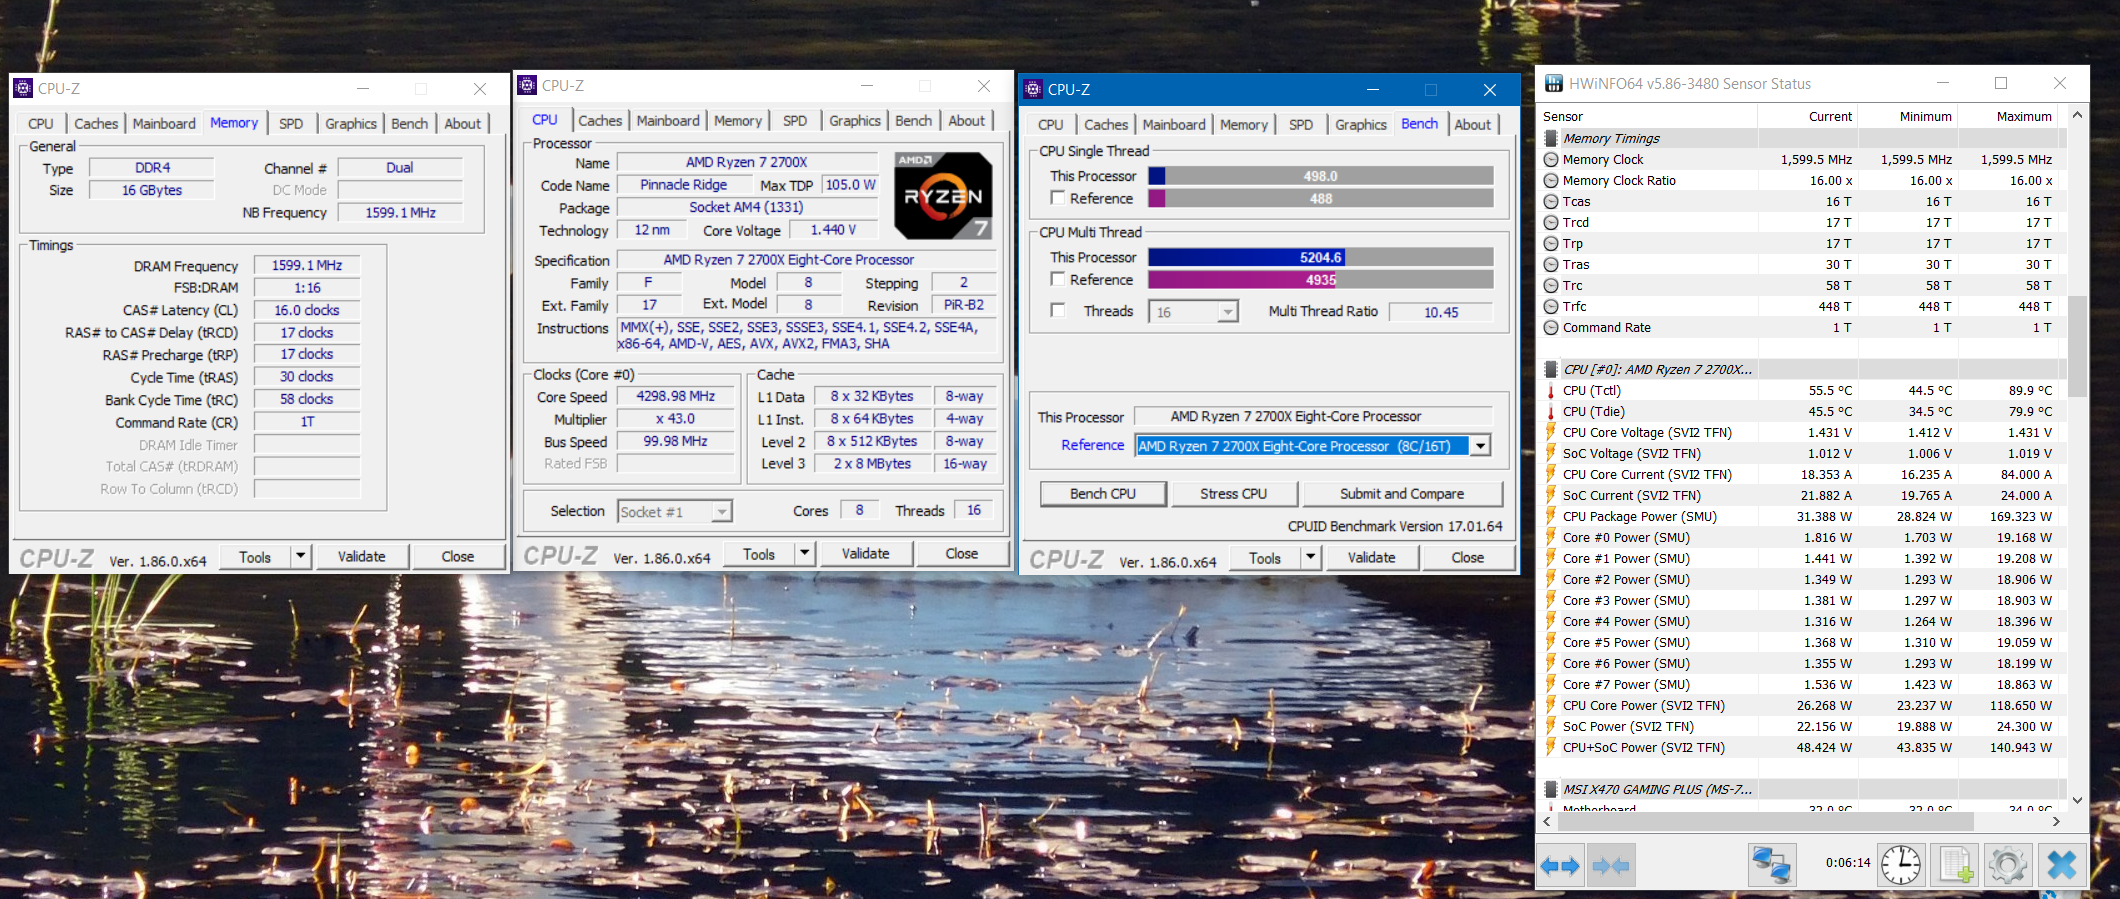Screen dimensions: 2120x899
Task: Click the lightning icon beside CPU Core Voltage
Action: tap(1551, 432)
